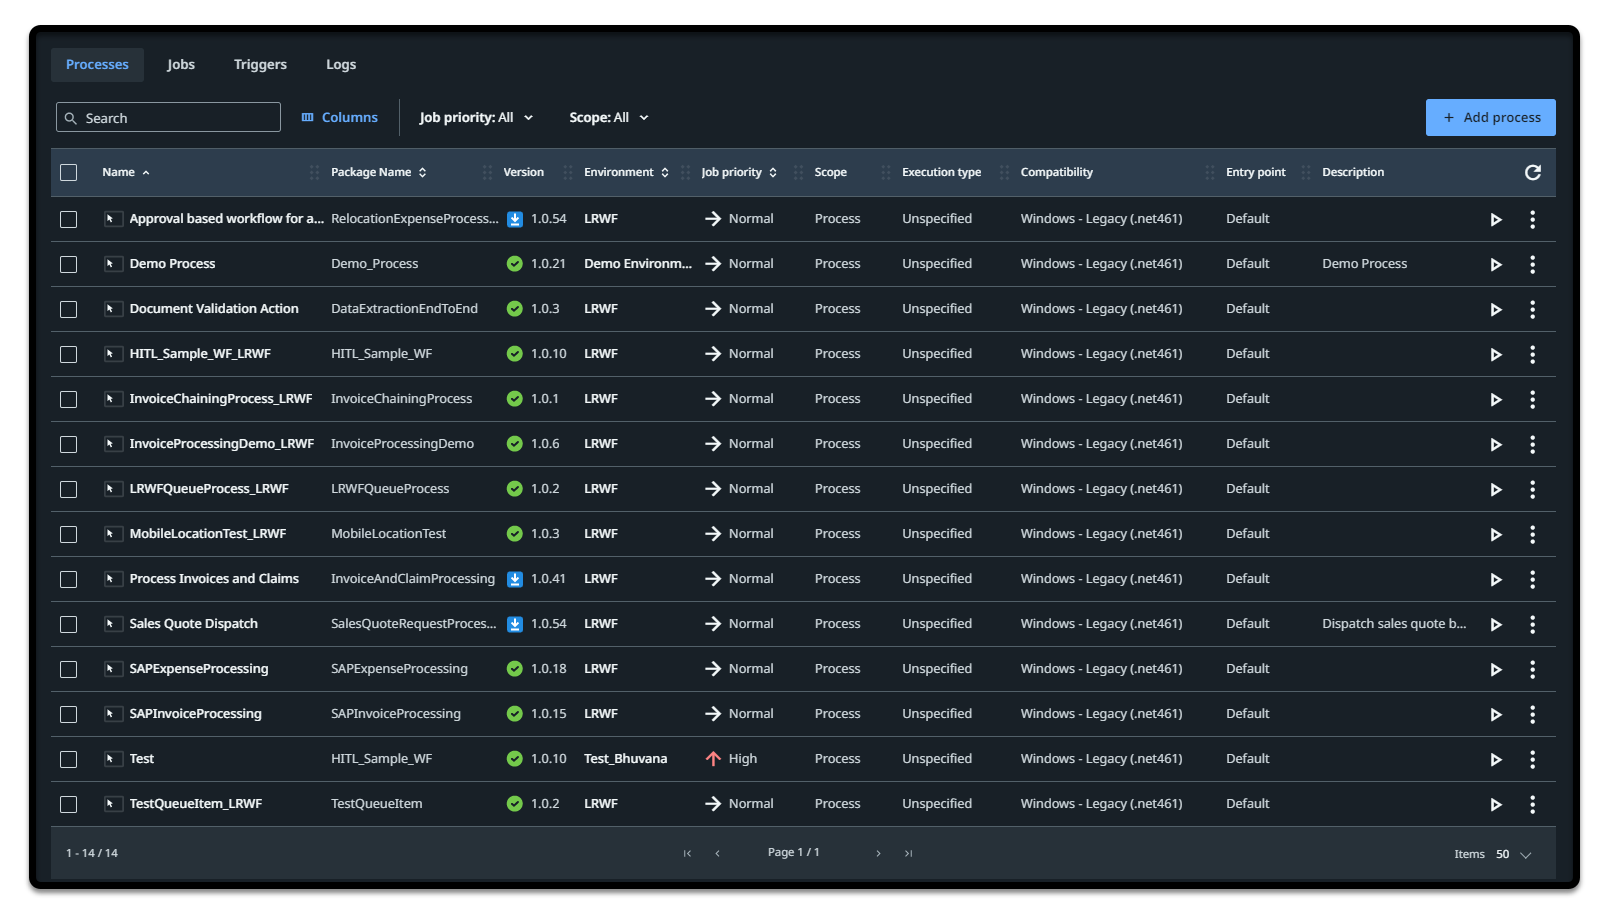Check the Approval based workflow row
The image size is (1614, 912).
69,220
